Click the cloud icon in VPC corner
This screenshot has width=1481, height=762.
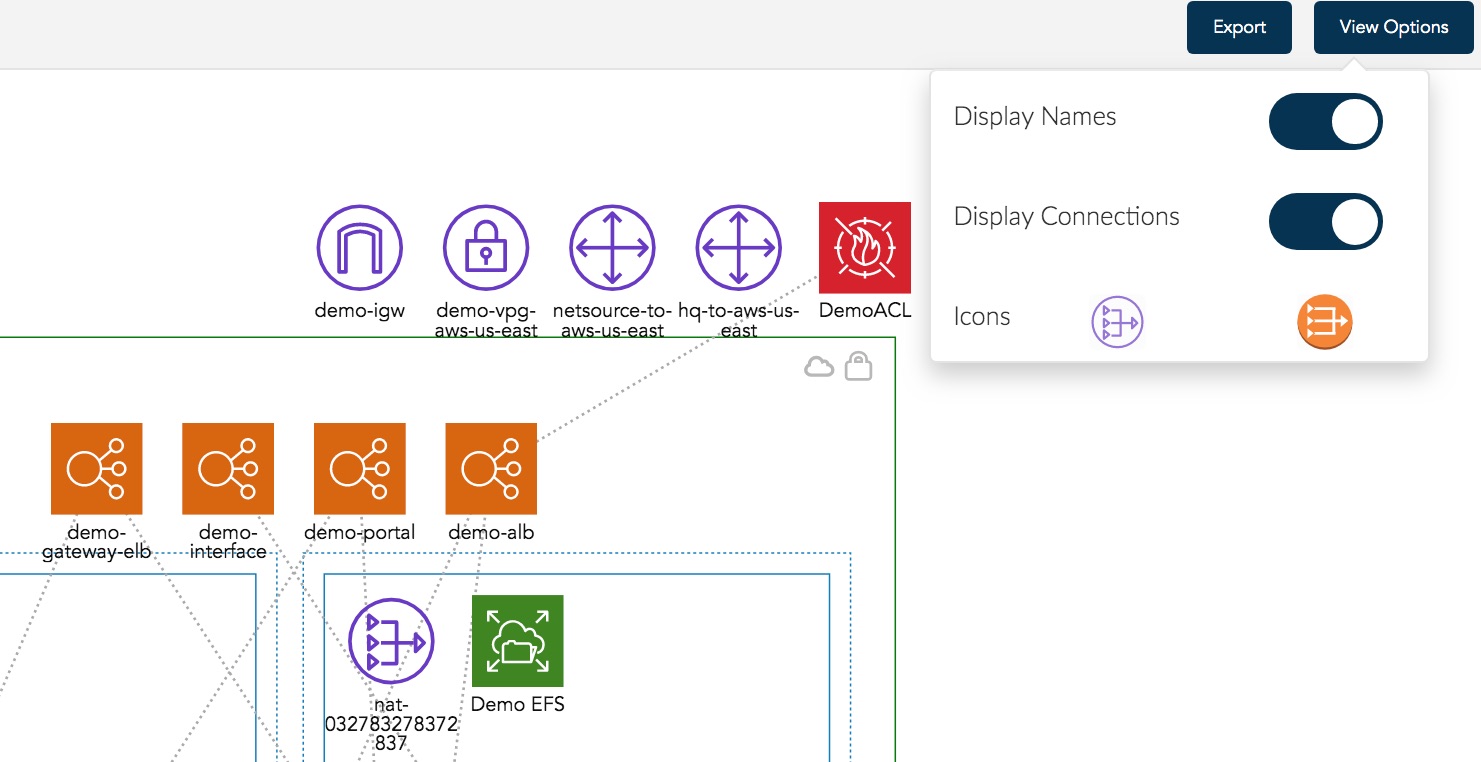point(819,368)
